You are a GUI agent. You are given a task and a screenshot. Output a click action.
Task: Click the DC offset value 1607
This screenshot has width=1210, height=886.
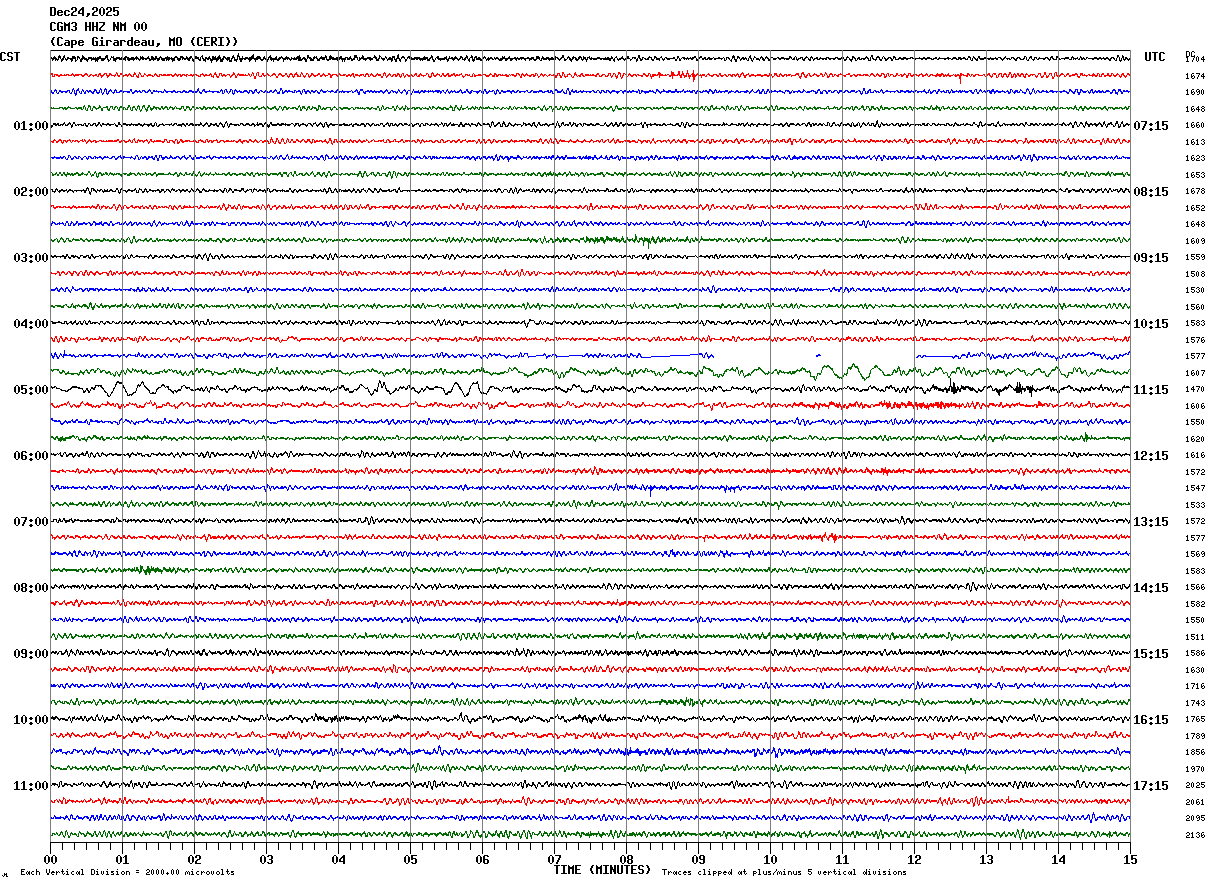click(1195, 373)
